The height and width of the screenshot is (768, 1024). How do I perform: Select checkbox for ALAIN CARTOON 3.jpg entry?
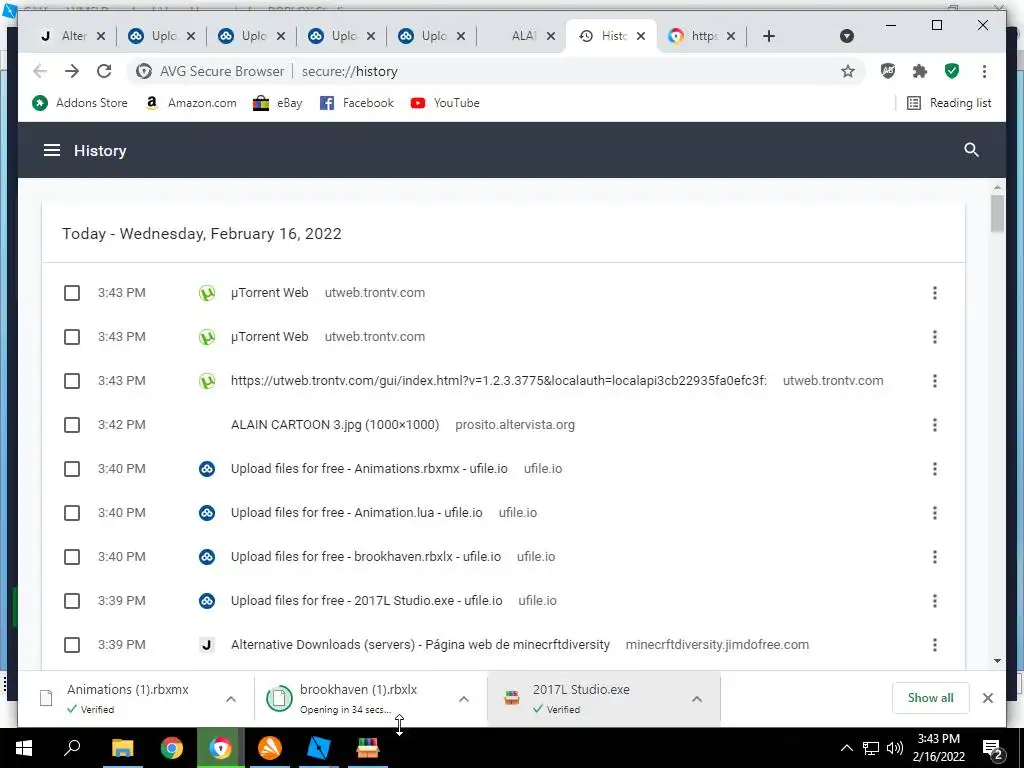pyautogui.click(x=72, y=424)
